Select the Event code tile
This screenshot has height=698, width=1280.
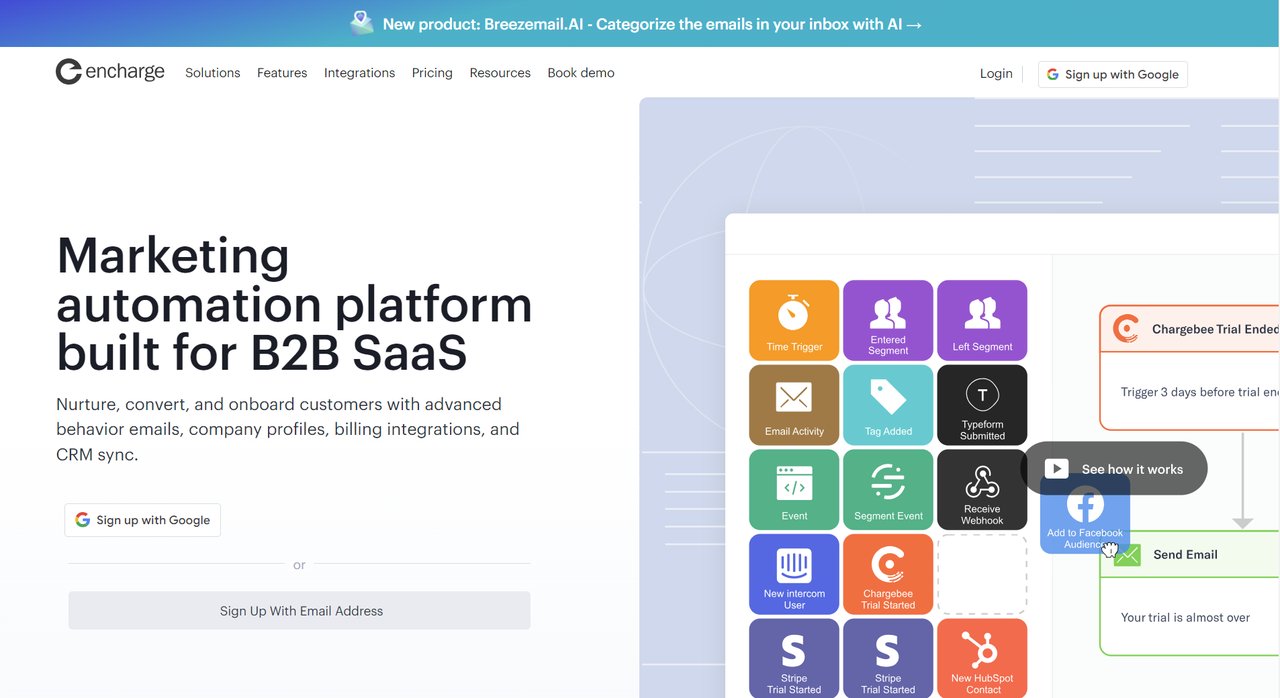coord(794,489)
